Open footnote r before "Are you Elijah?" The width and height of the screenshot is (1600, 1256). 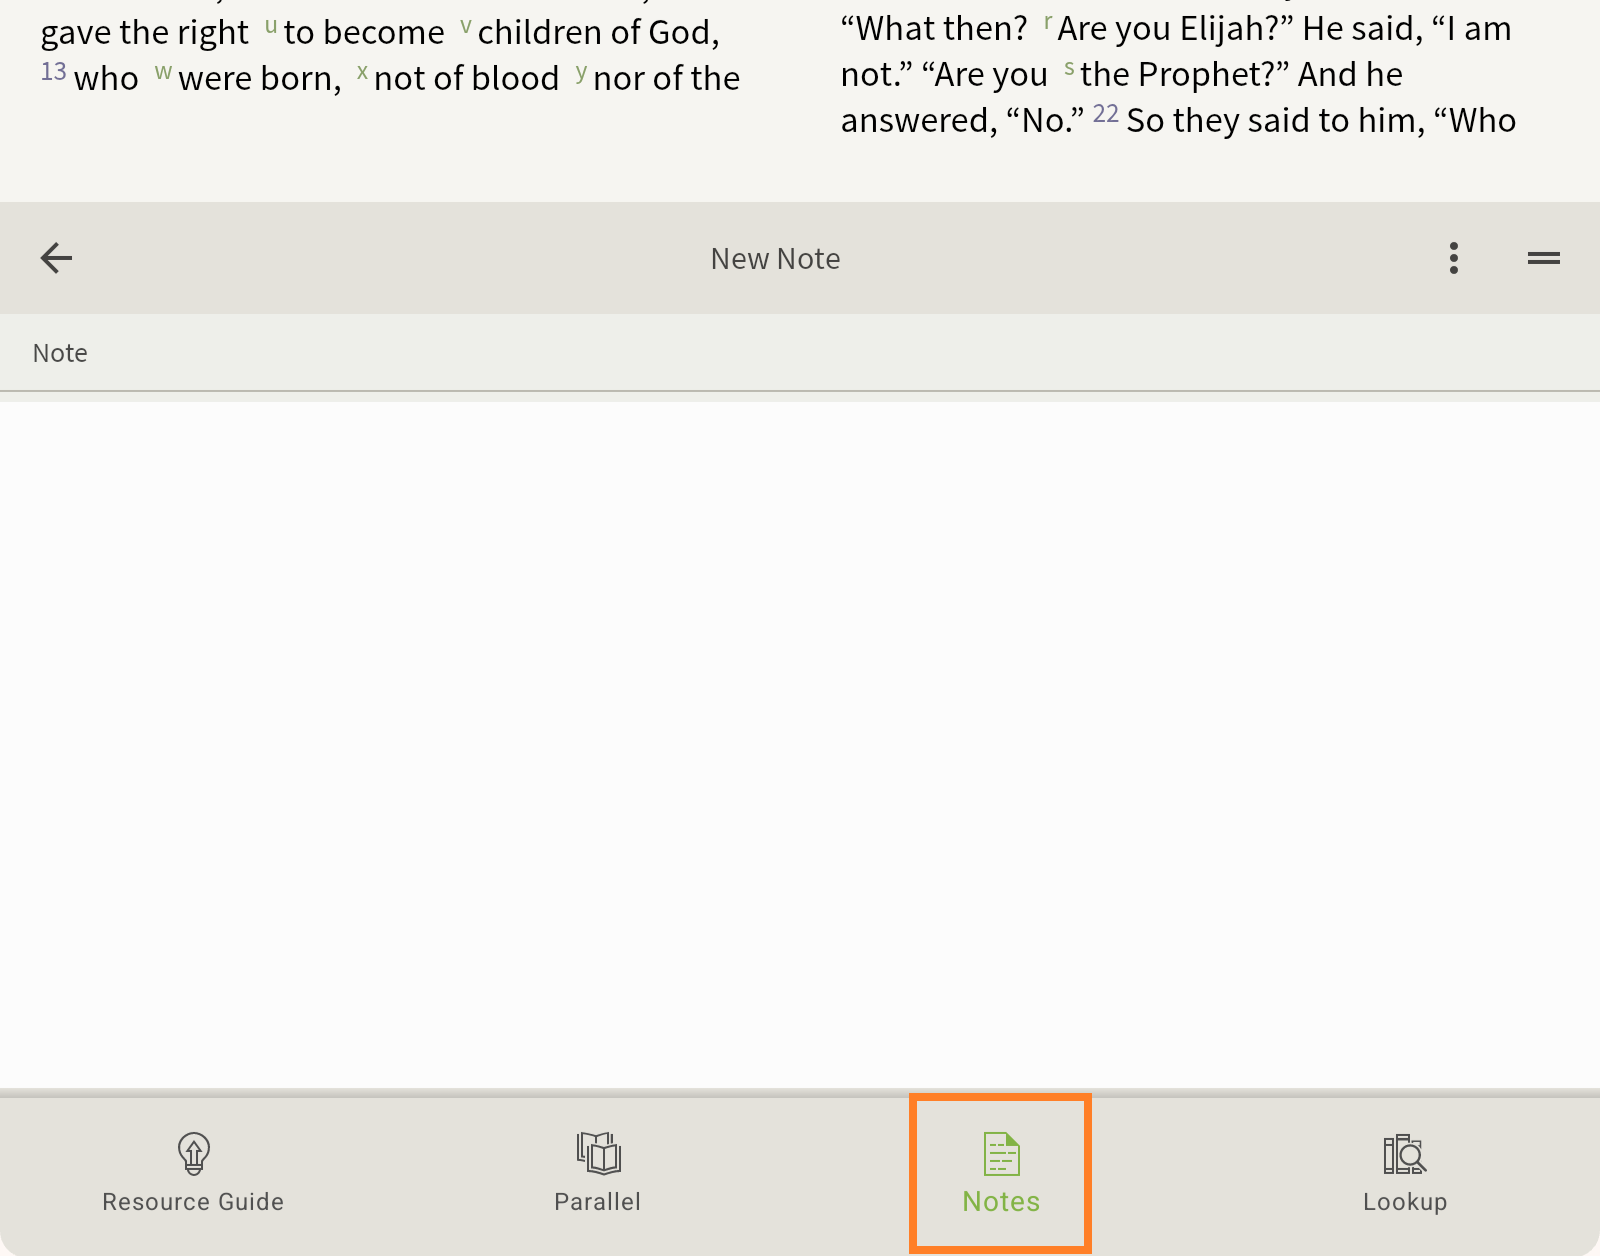click(1047, 22)
